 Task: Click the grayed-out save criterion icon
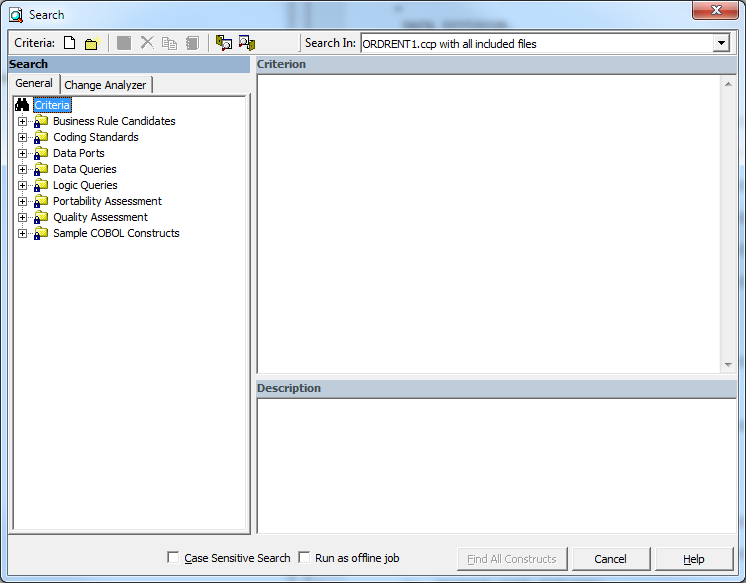(124, 43)
